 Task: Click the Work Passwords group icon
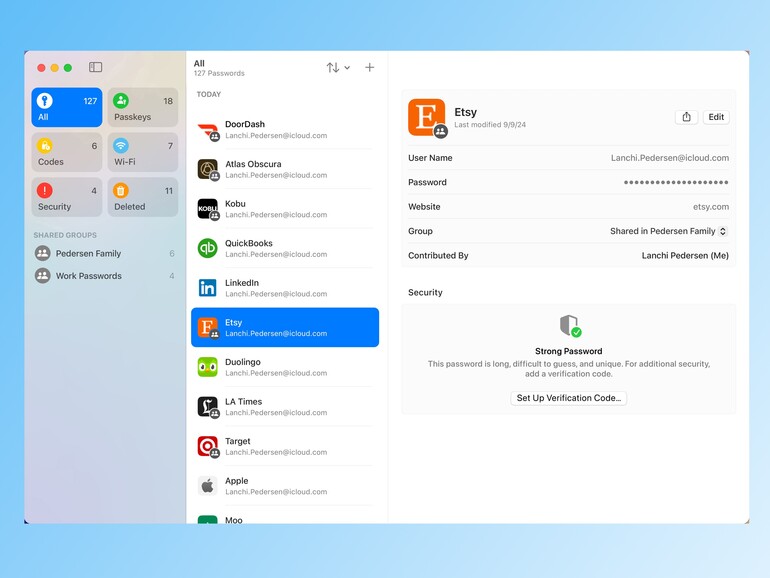[x=43, y=276]
